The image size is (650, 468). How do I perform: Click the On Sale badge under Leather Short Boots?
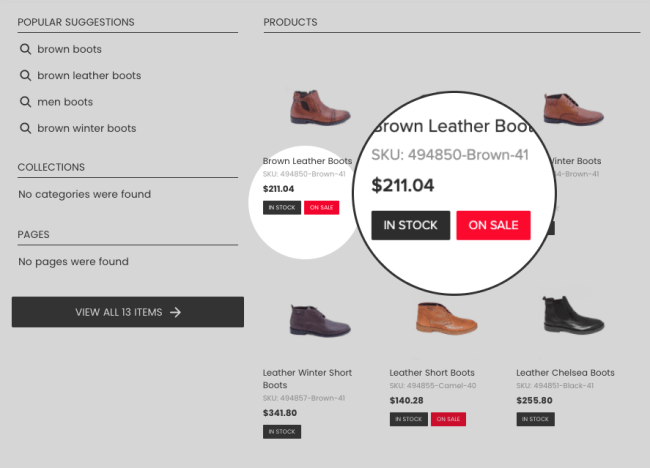447,419
